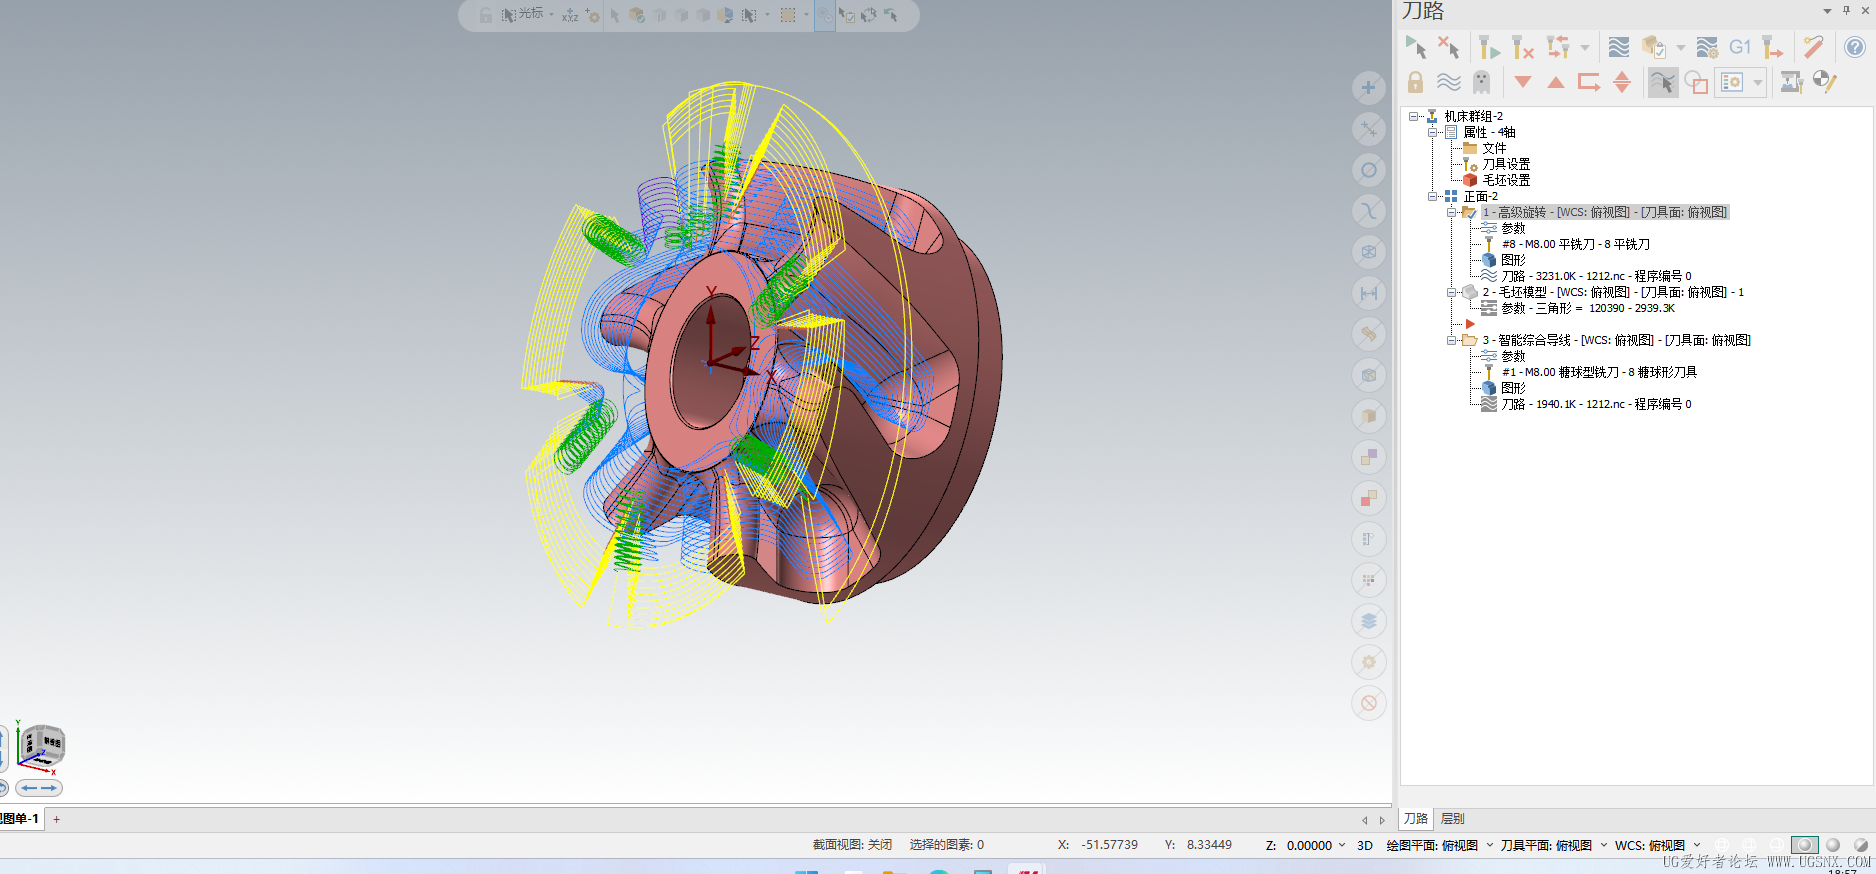Open the advanced display options icon
Screen dimensions: 1876x874
pyautogui.click(x=1732, y=82)
